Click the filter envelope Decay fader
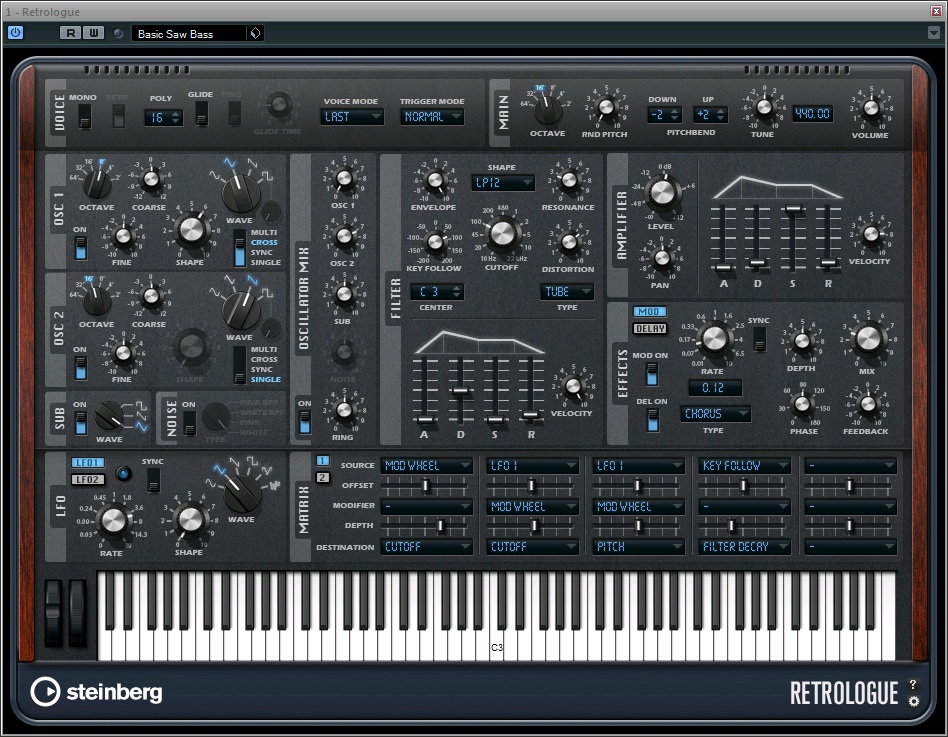 460,391
